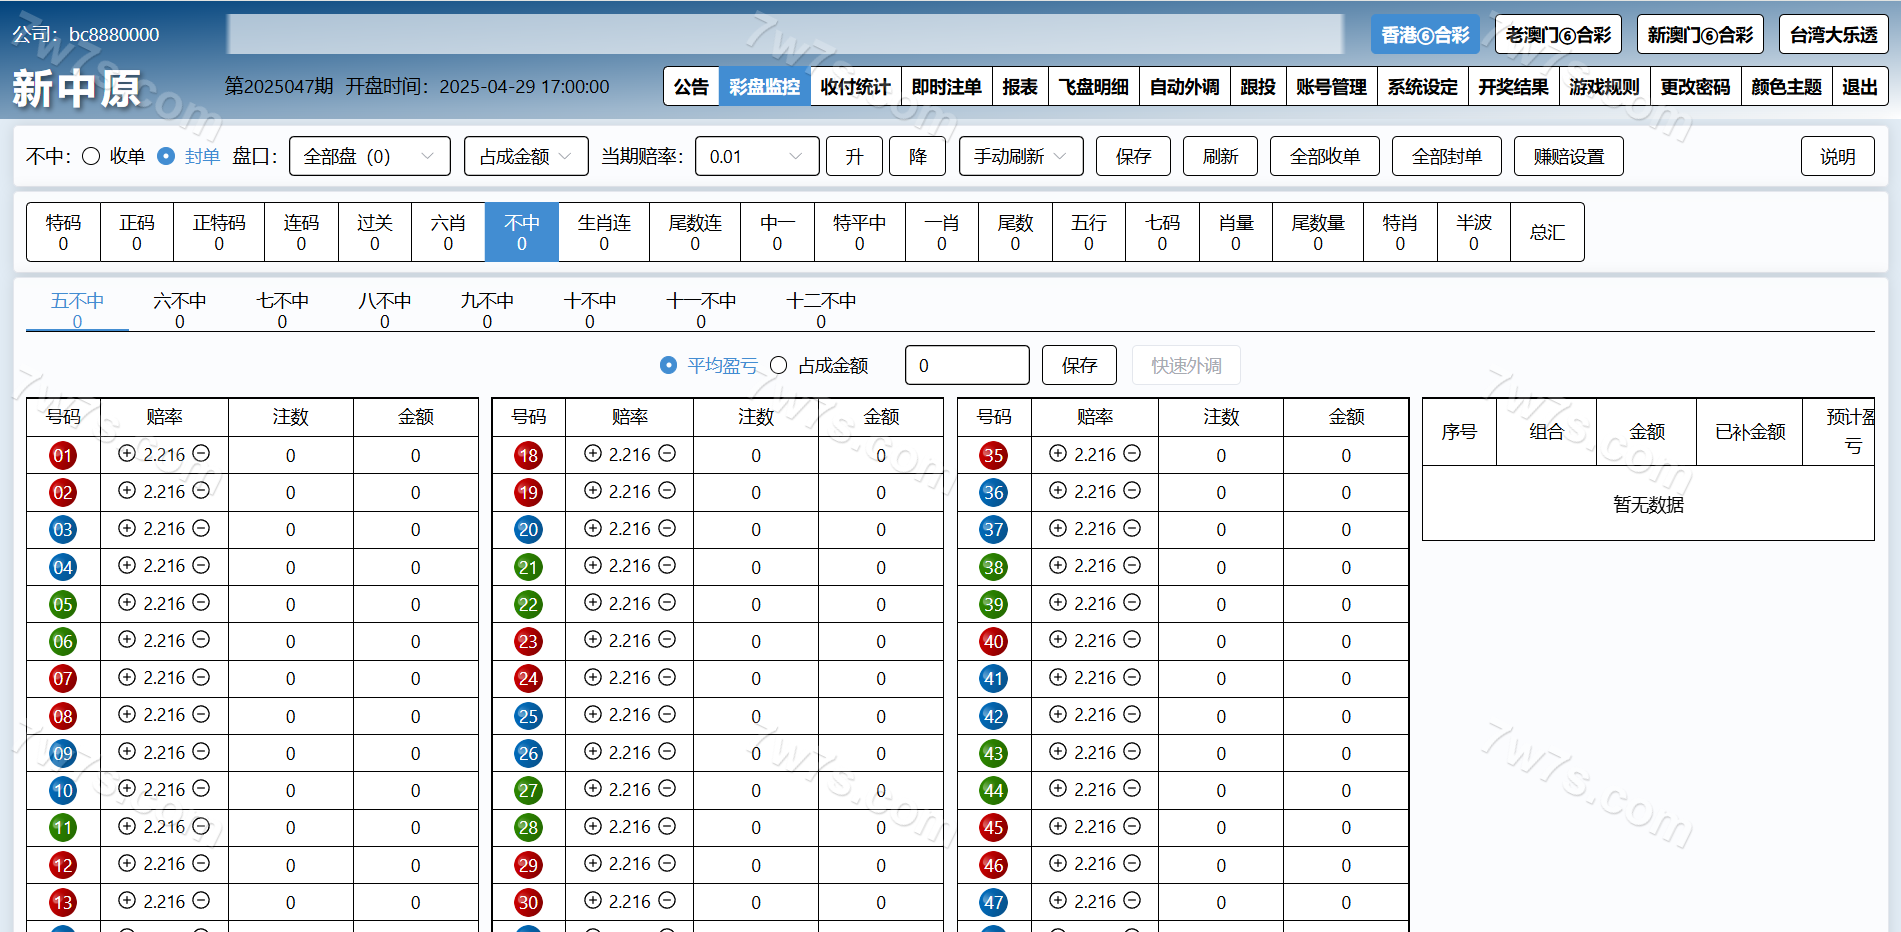
Task: Expand the 当期赔率 0.01 dropdown
Action: click(x=756, y=156)
